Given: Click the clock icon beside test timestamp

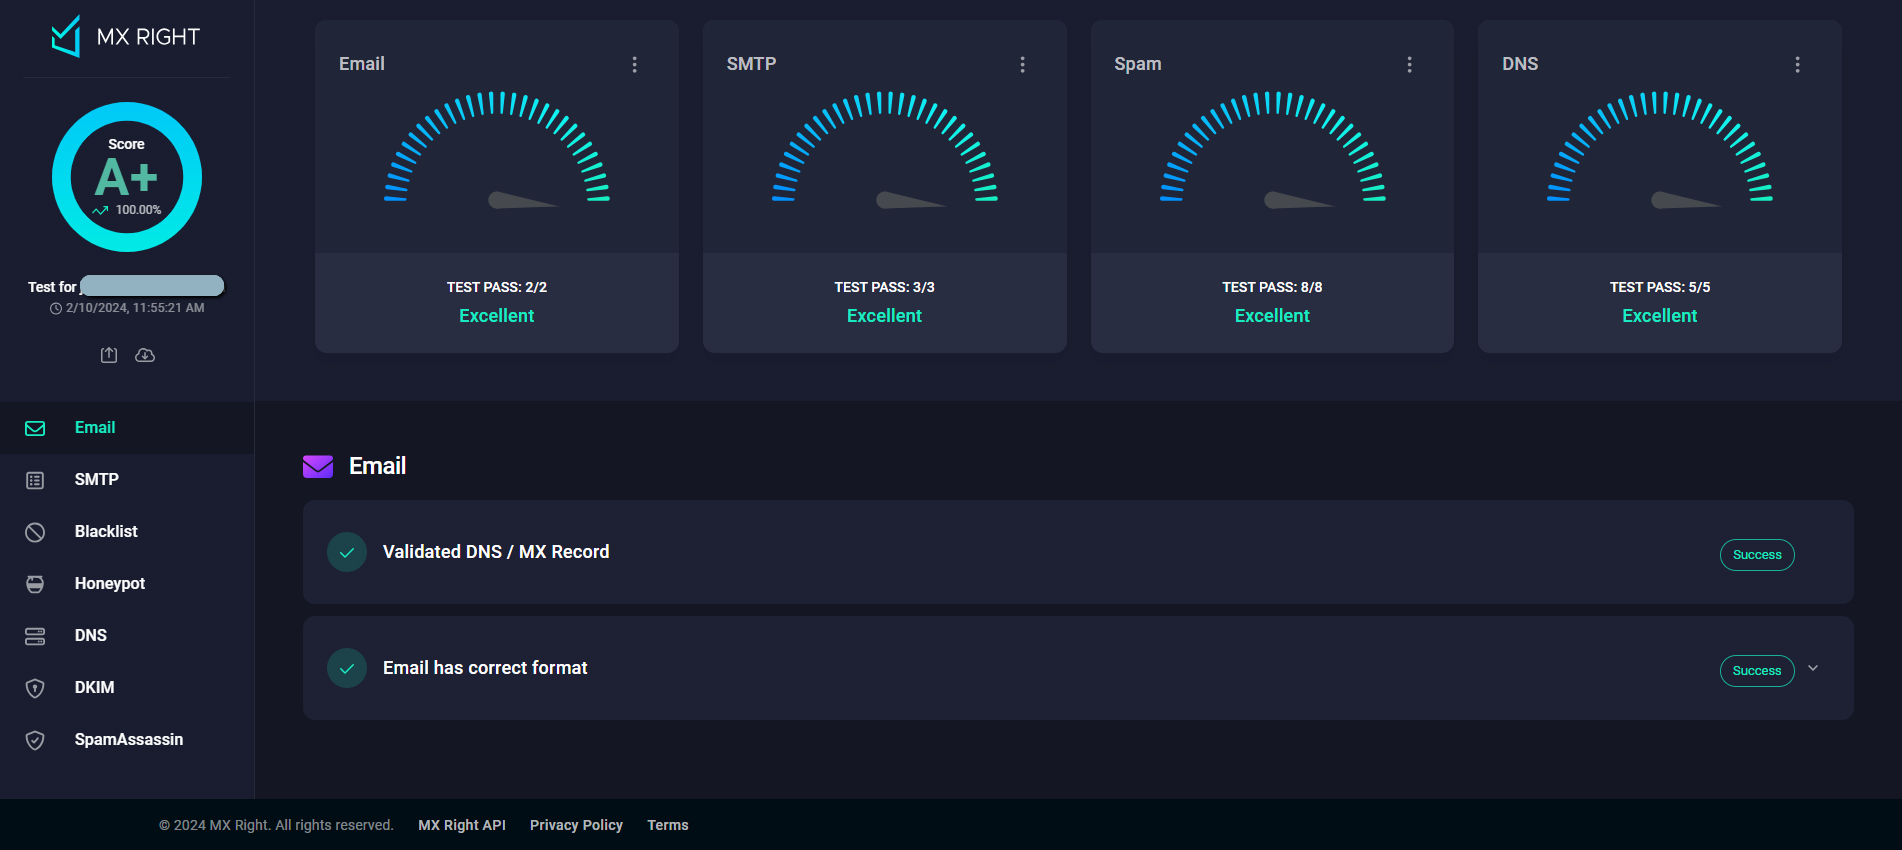Looking at the screenshot, I should (x=56, y=308).
